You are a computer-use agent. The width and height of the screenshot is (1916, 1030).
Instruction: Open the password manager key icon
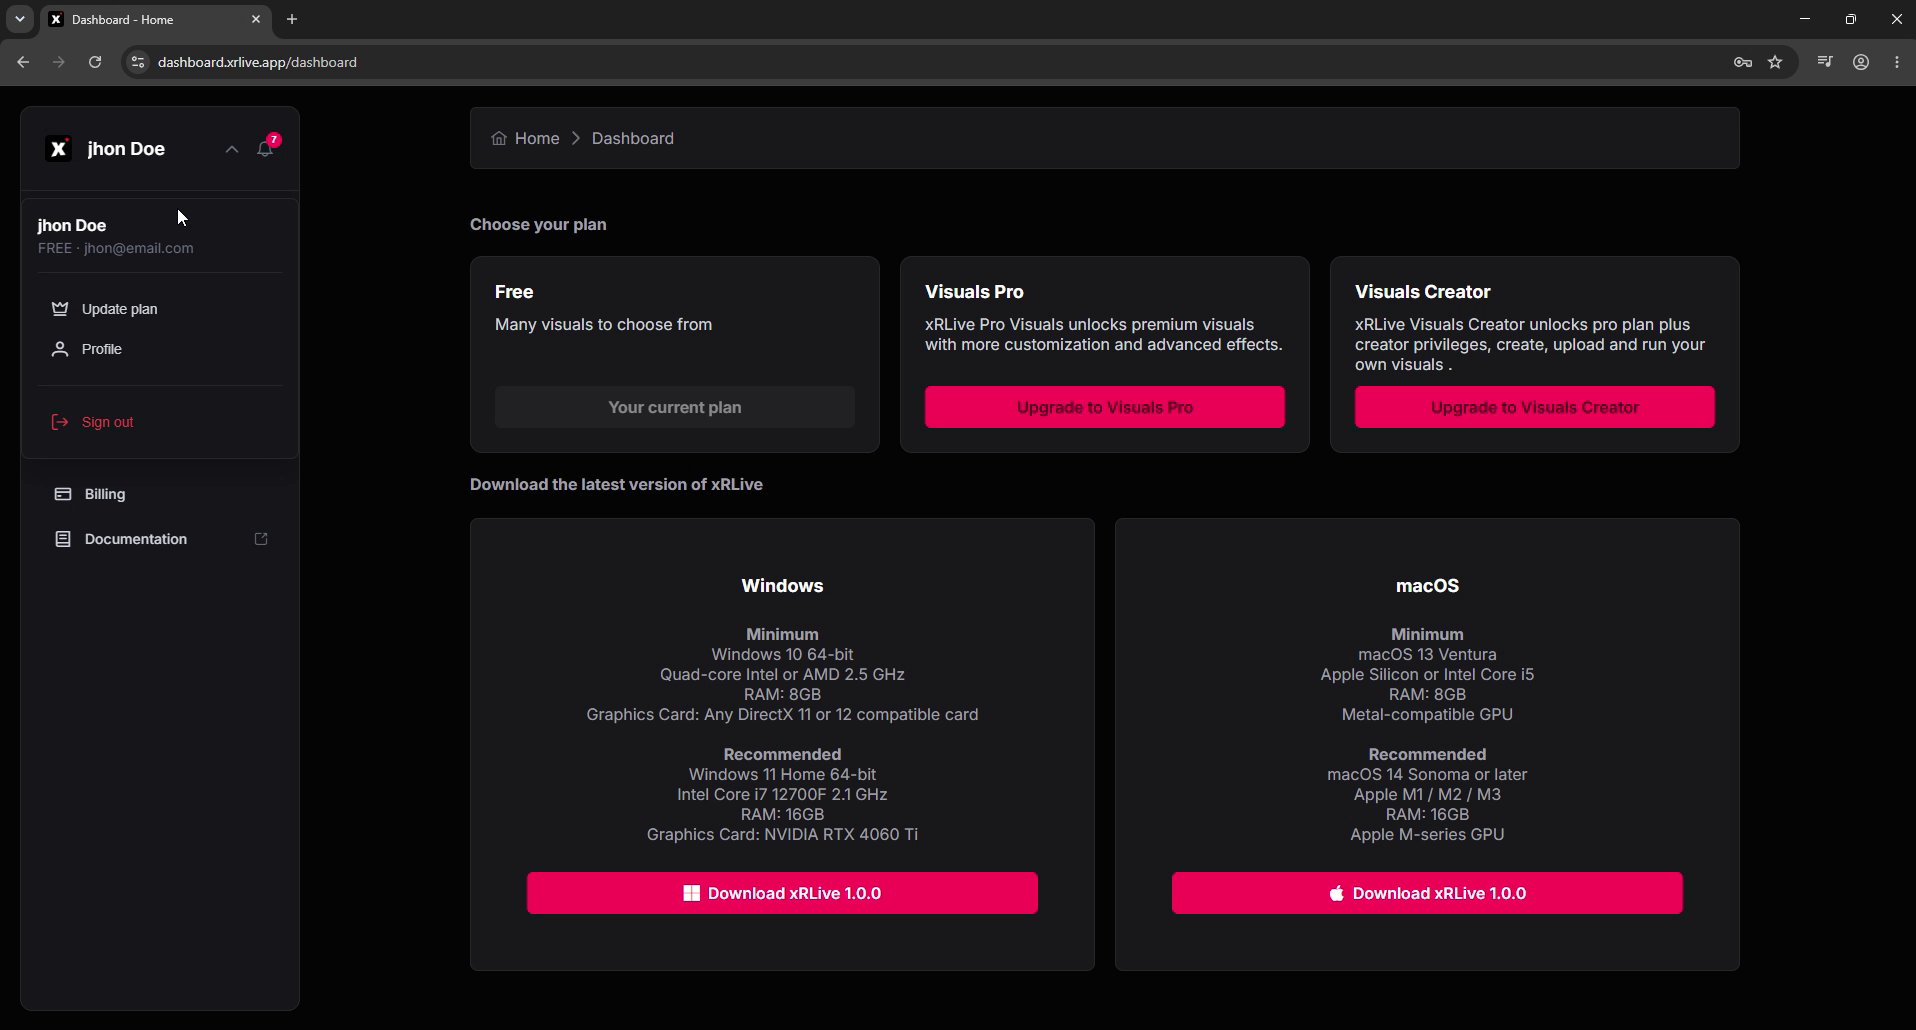(x=1743, y=62)
